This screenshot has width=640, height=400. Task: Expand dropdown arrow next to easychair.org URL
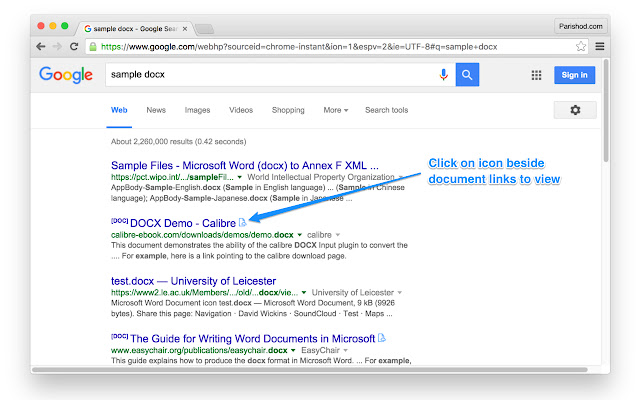pos(293,350)
